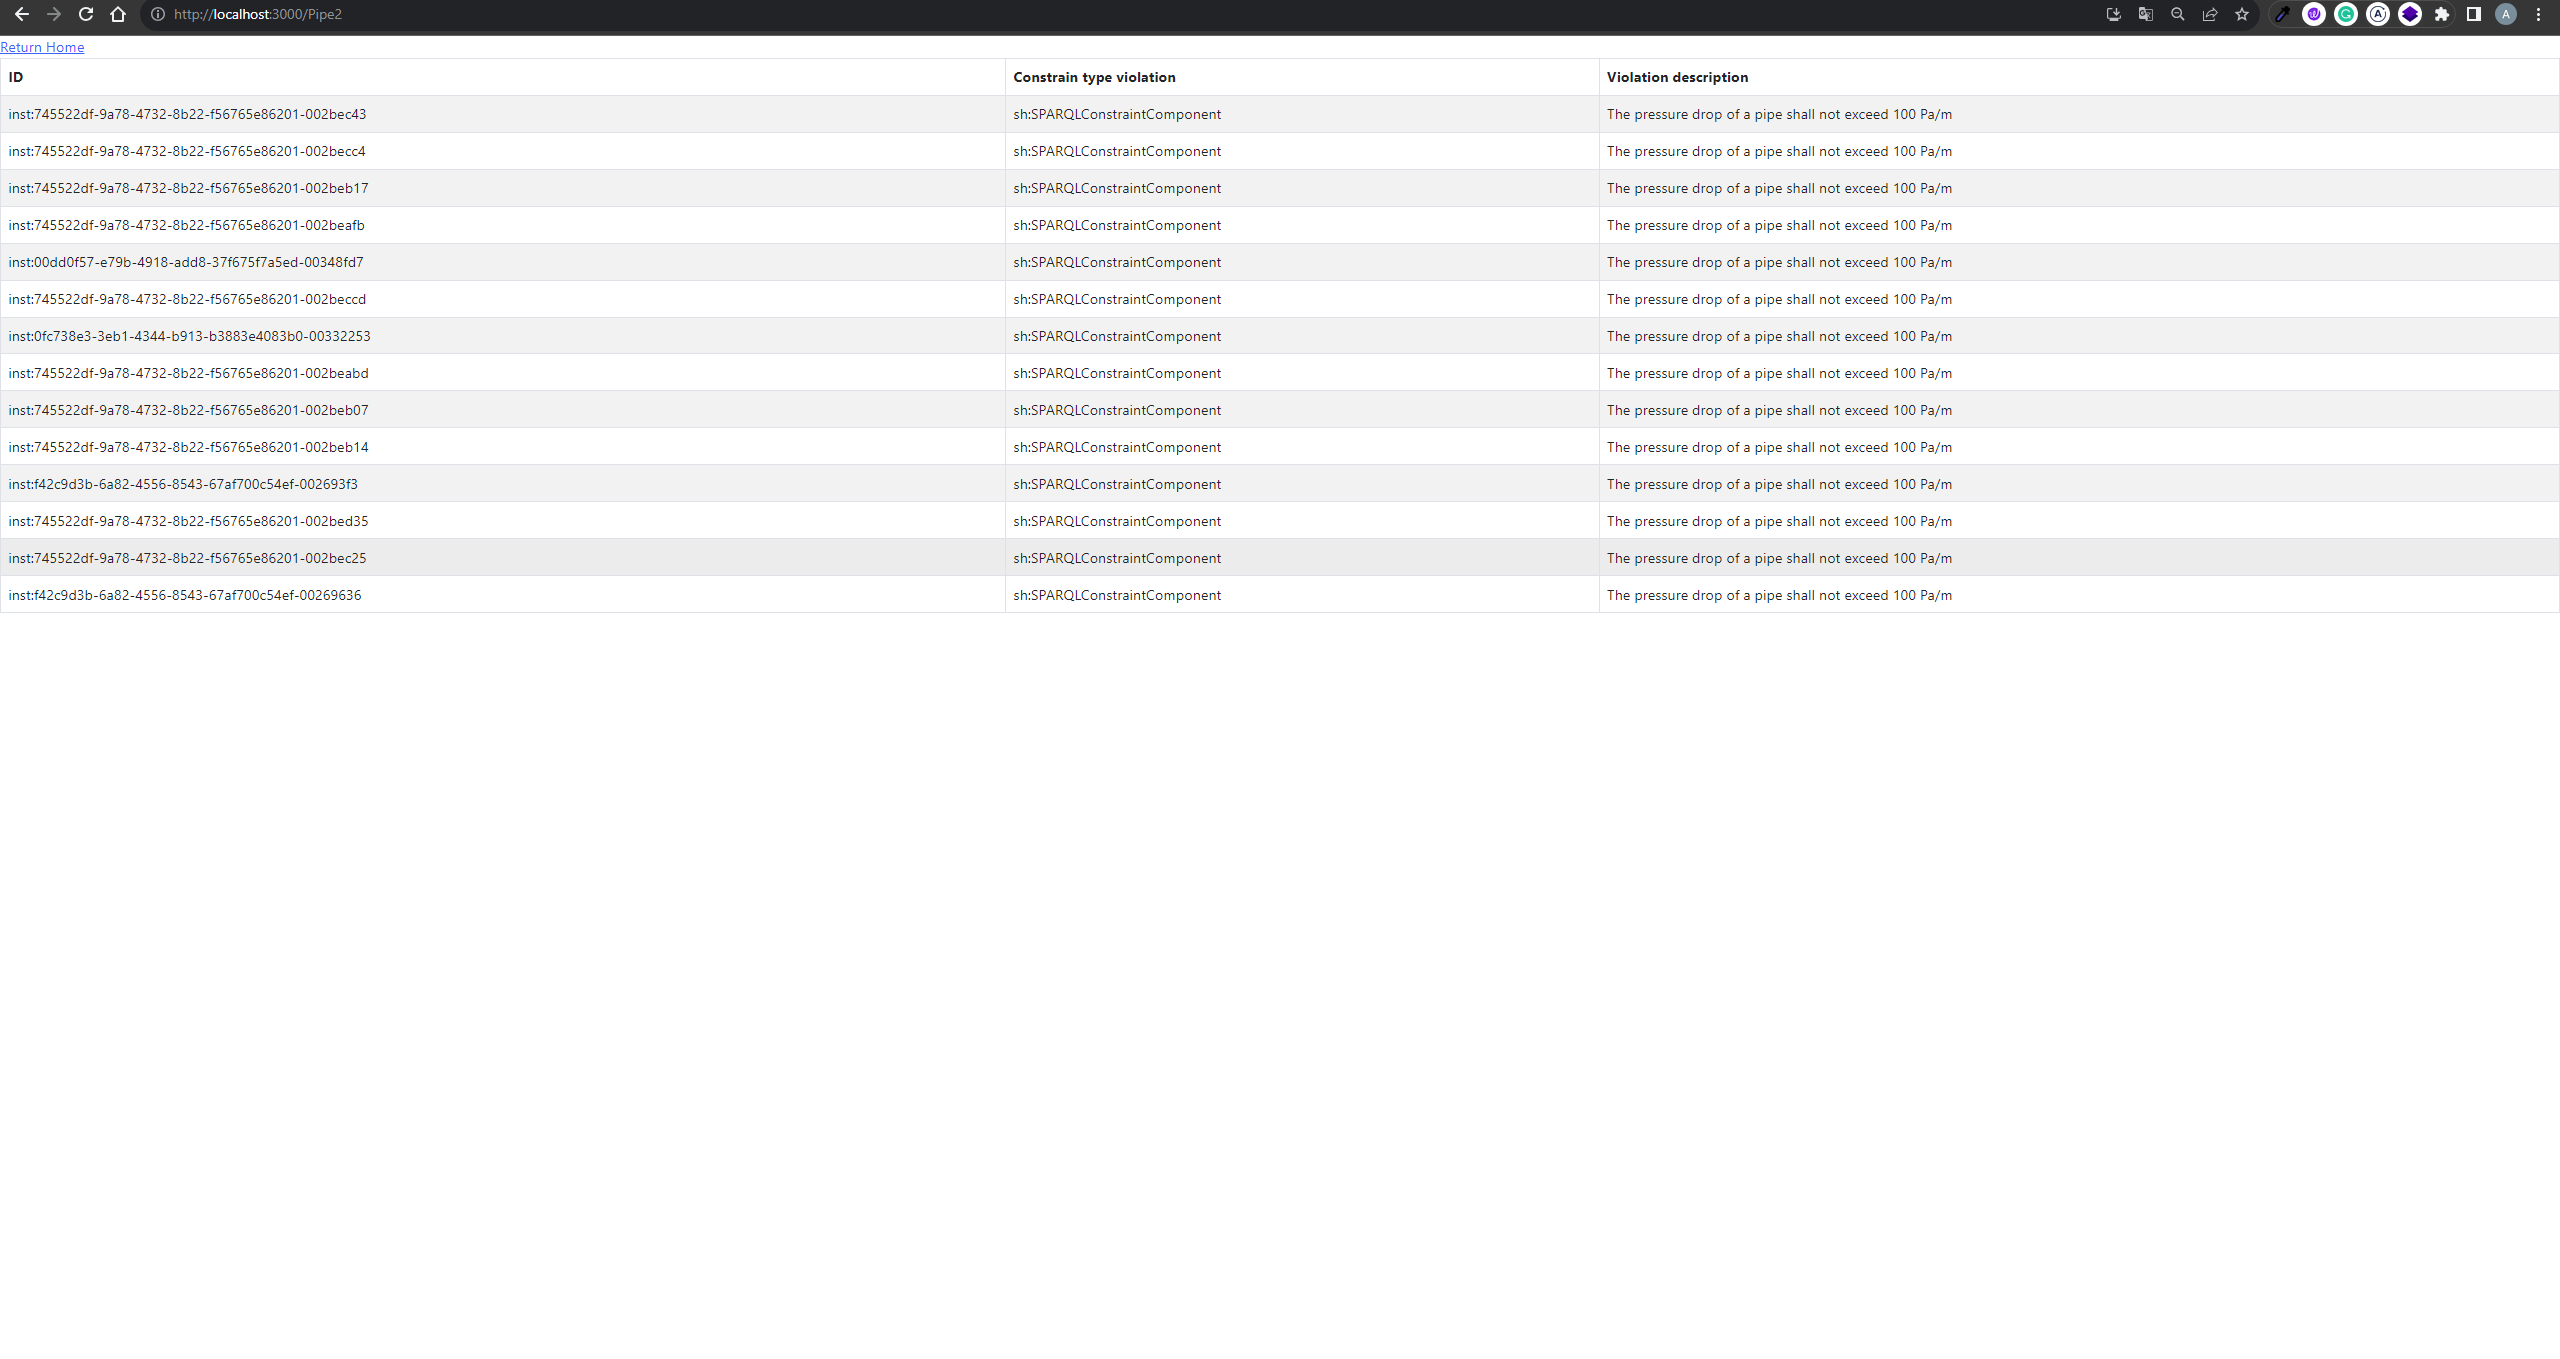This screenshot has width=2560, height=1359.
Task: Click the Return Home link
Action: (42, 47)
